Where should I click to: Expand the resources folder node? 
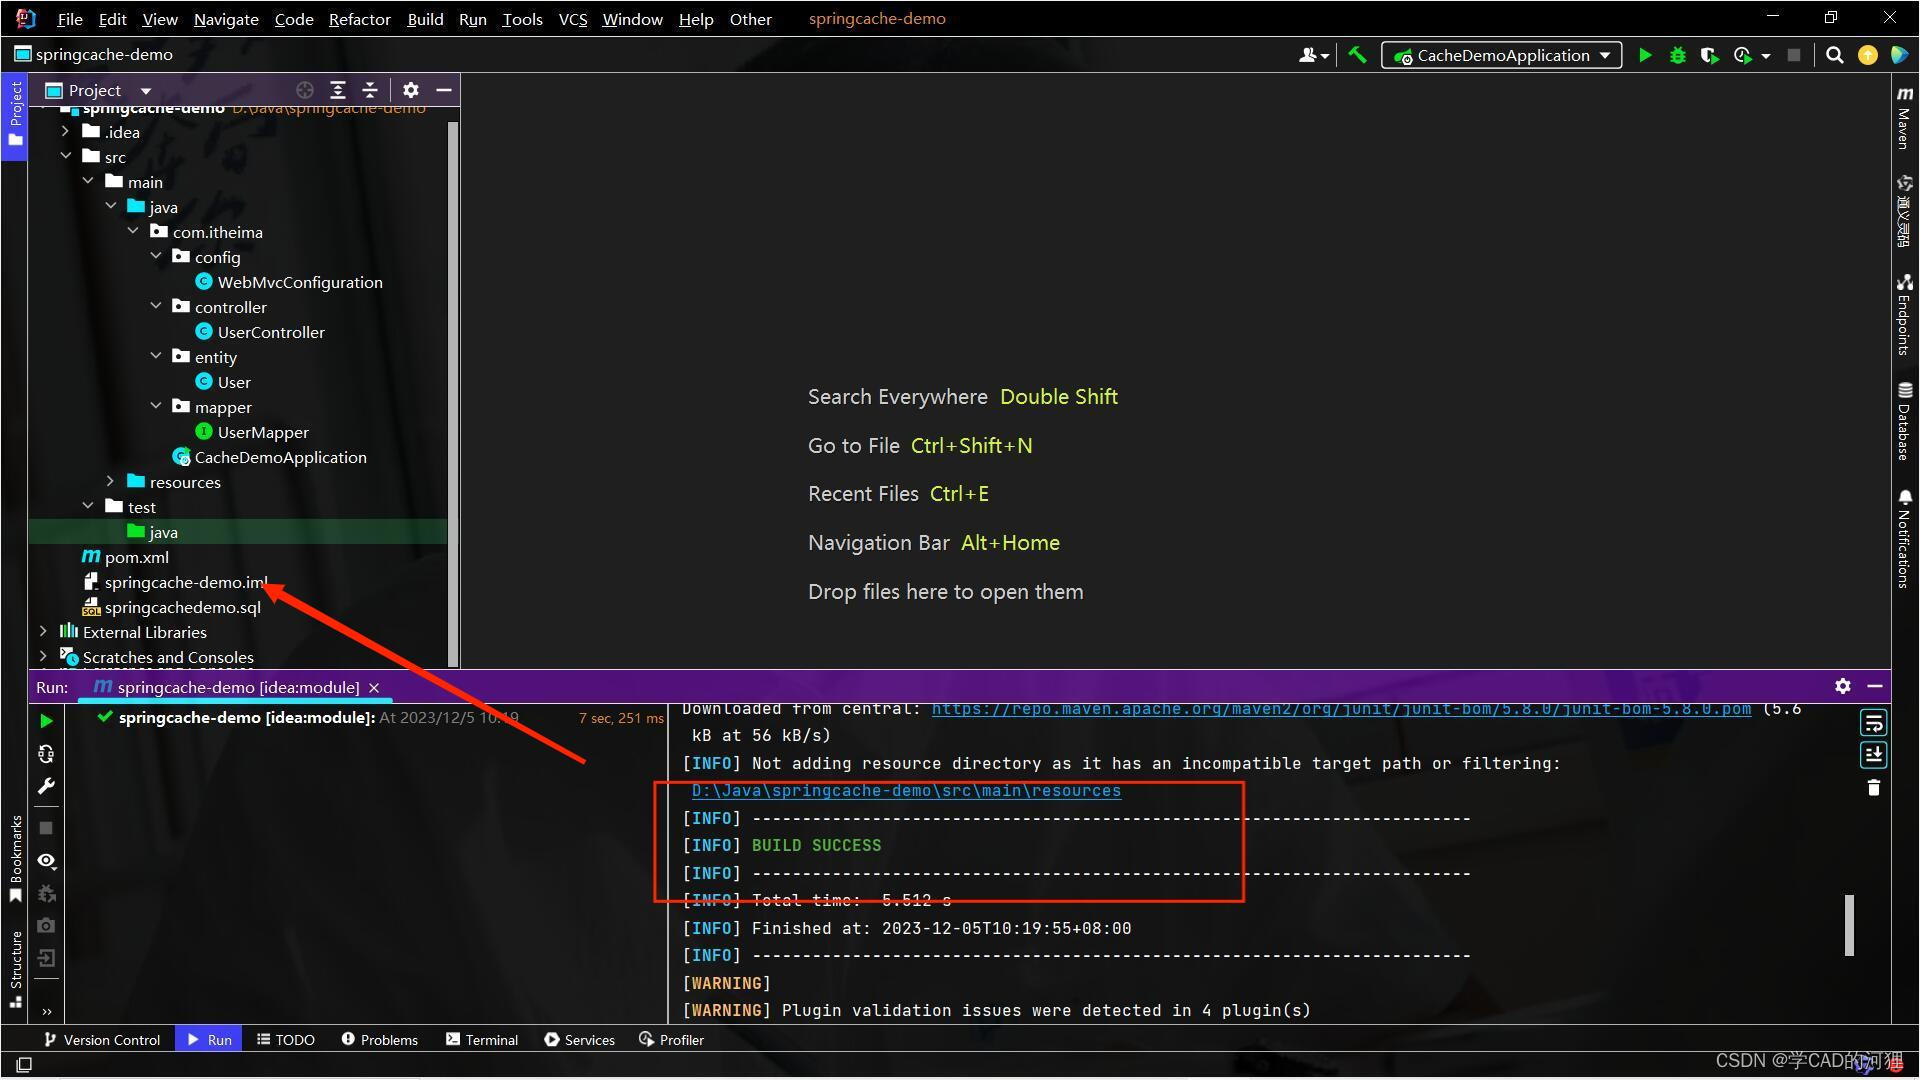pyautogui.click(x=111, y=482)
